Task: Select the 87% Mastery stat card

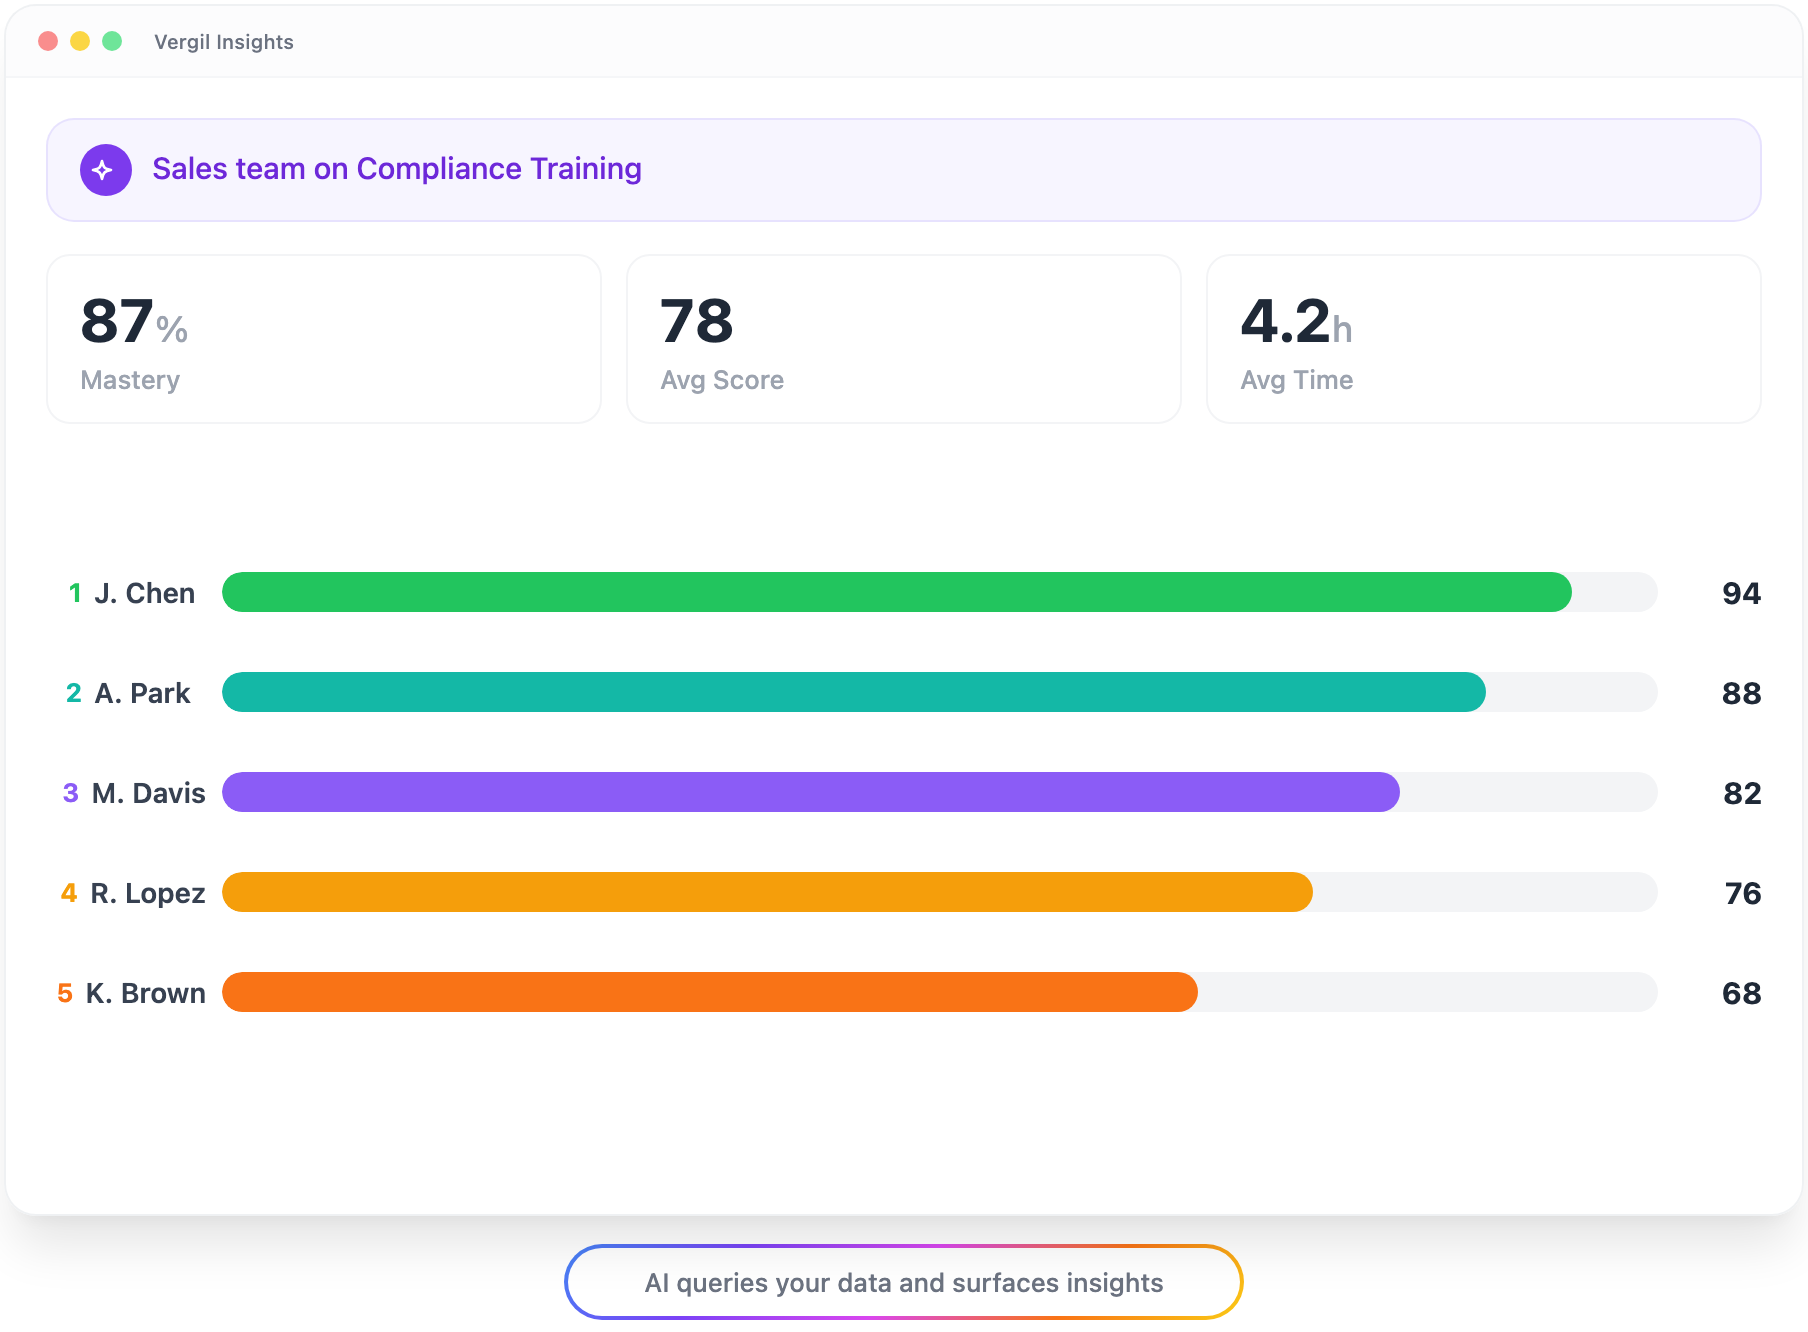Action: pos(324,338)
